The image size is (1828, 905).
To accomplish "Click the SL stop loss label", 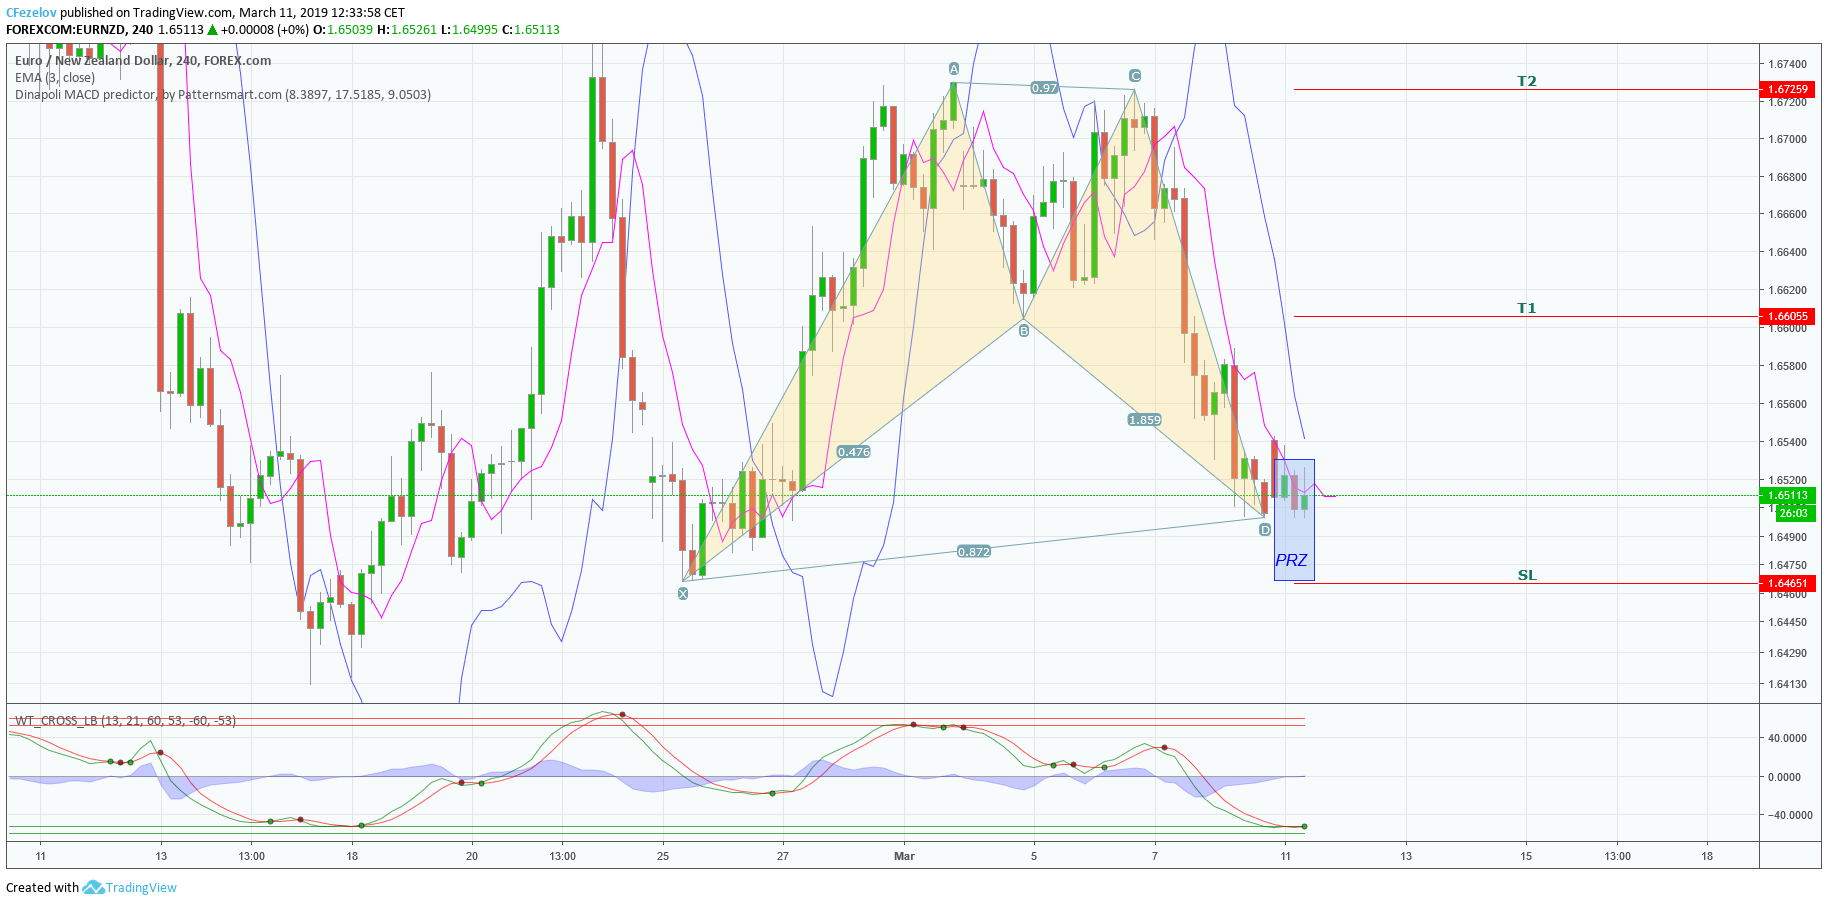I will coord(1527,575).
